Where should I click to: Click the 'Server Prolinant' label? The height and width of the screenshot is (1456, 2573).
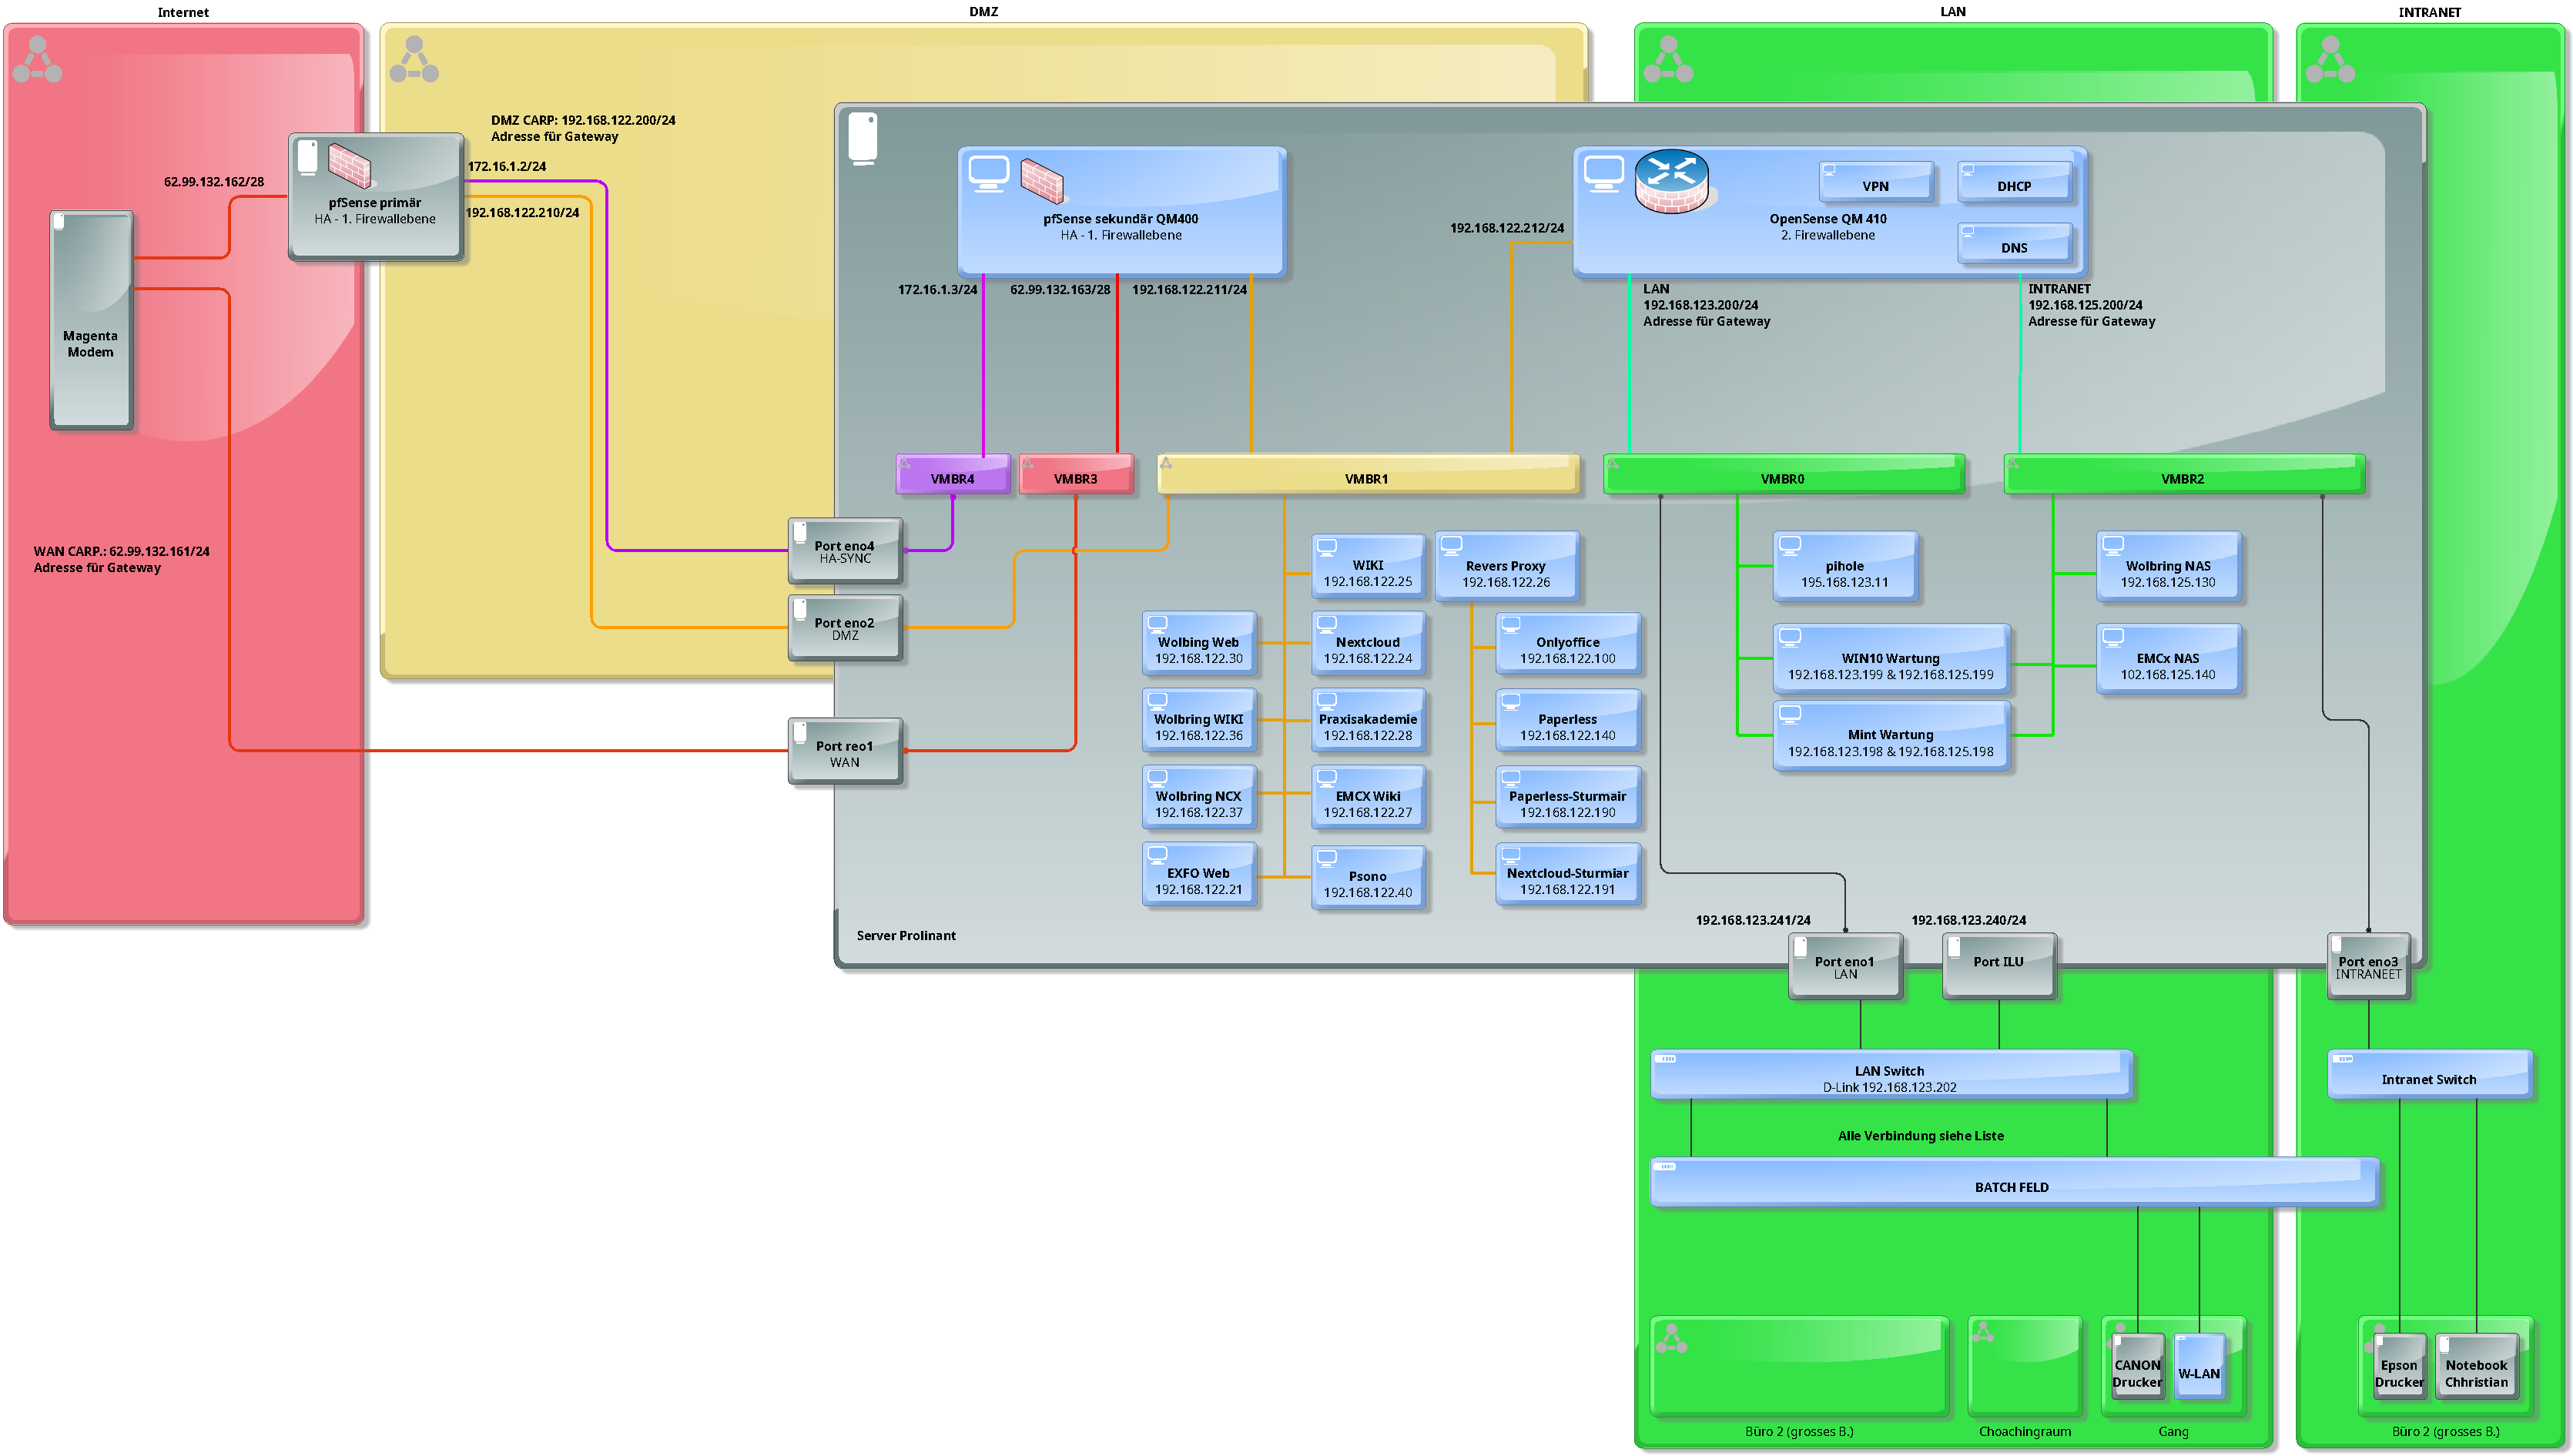point(906,936)
